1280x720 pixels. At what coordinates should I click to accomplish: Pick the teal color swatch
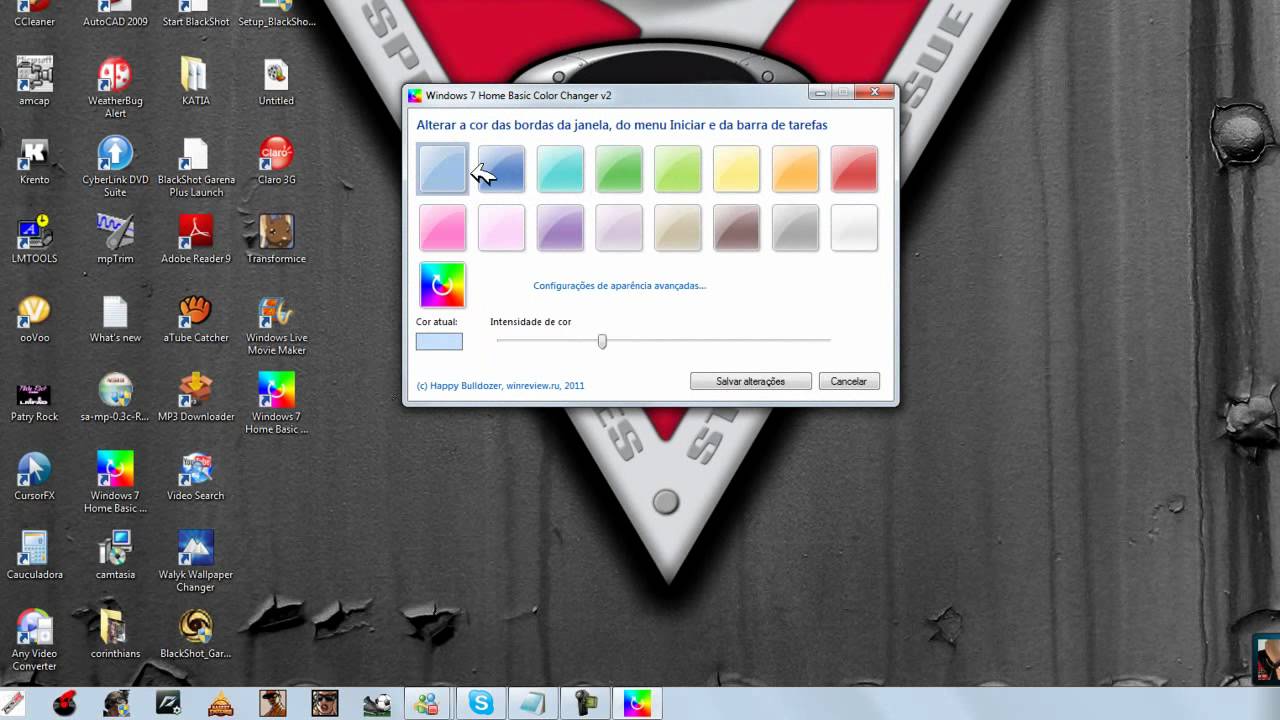tap(560, 169)
